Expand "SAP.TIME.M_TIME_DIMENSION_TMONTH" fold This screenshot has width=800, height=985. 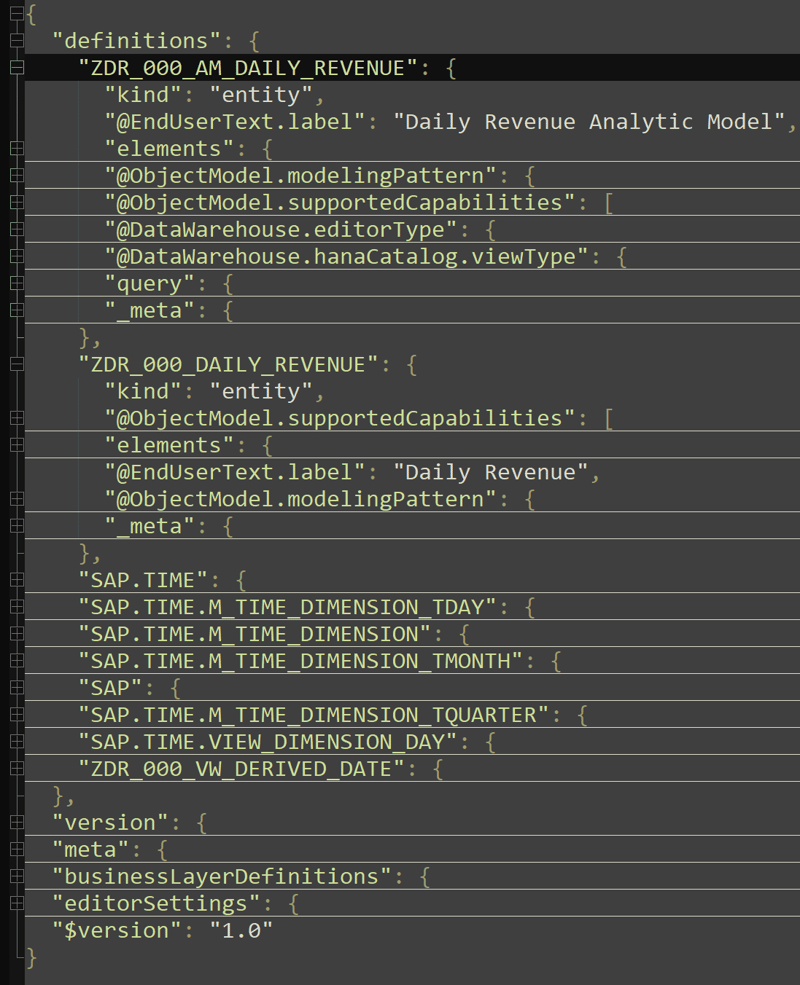click(17, 661)
